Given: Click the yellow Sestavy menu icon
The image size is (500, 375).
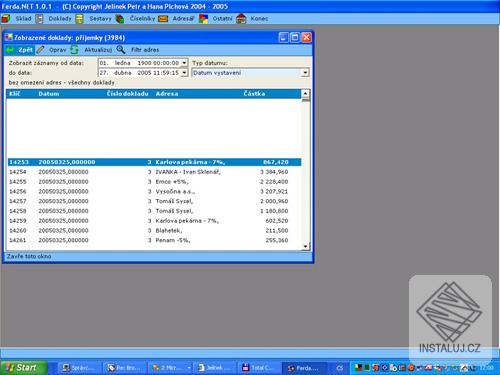Looking at the screenshot, I should [x=79, y=19].
